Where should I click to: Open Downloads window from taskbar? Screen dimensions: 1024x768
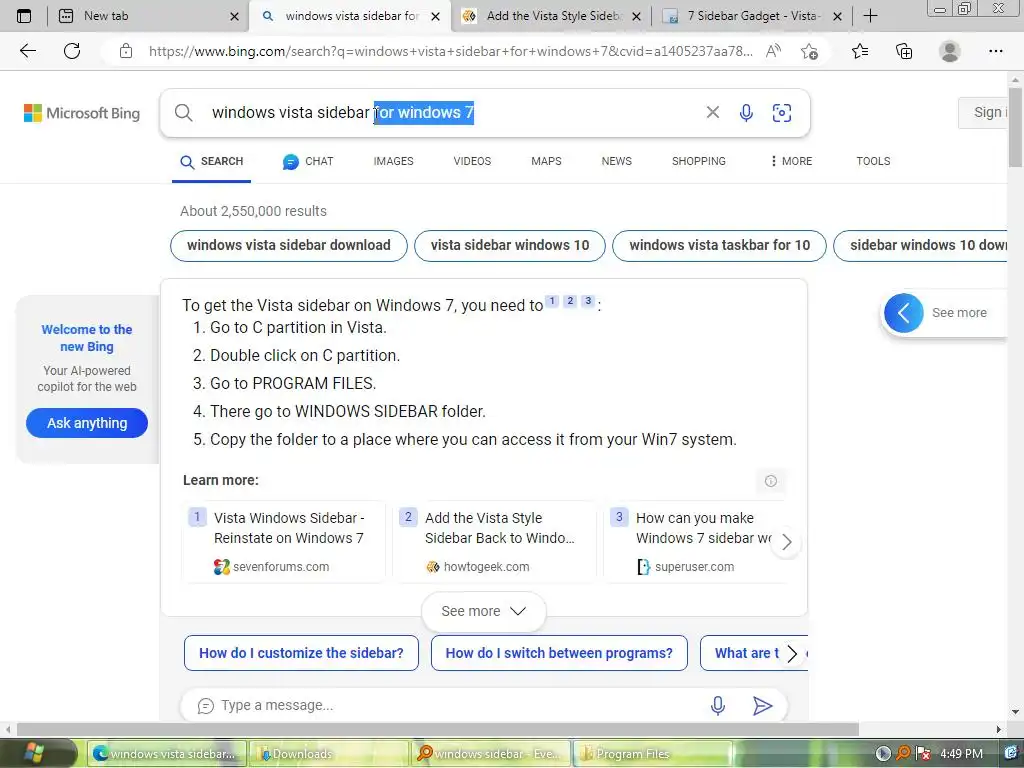pos(328,754)
